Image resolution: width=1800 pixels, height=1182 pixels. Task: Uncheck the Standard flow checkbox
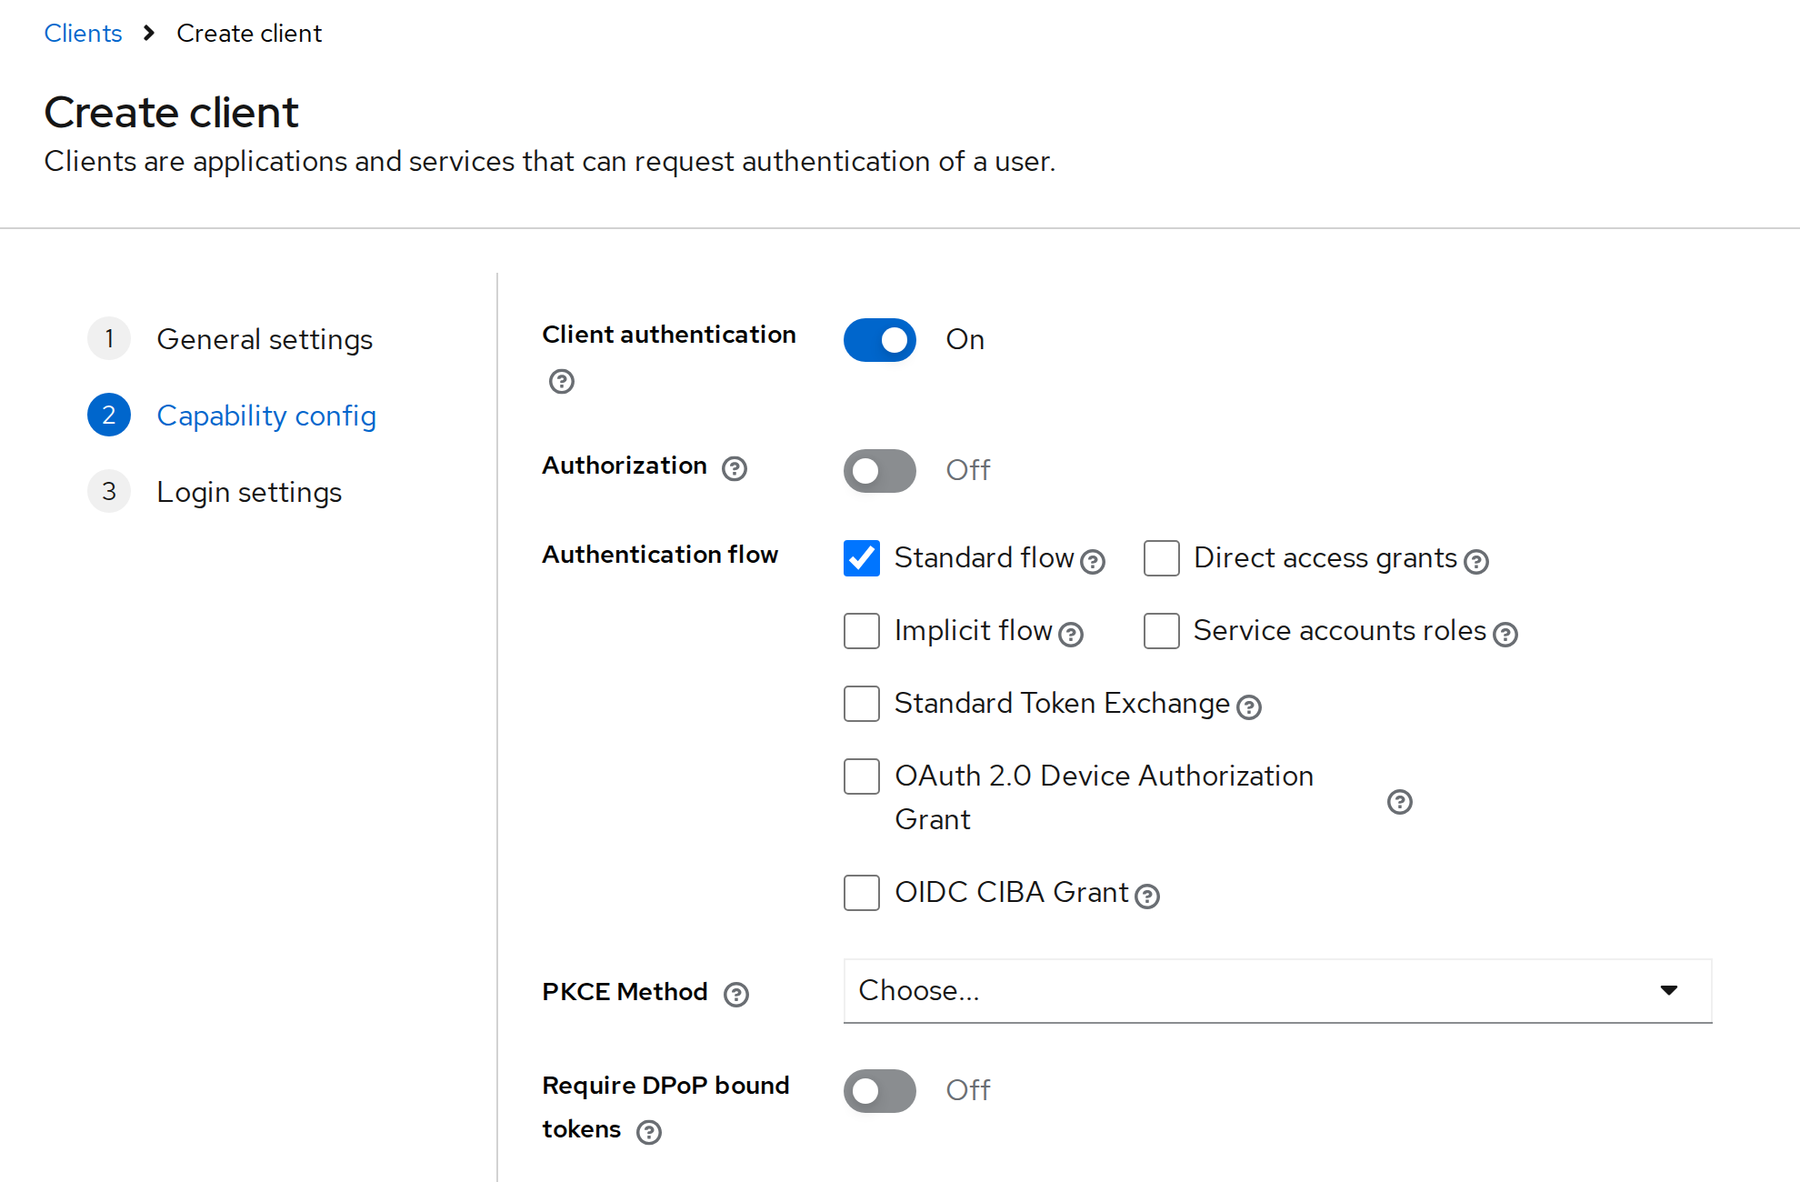pos(862,558)
